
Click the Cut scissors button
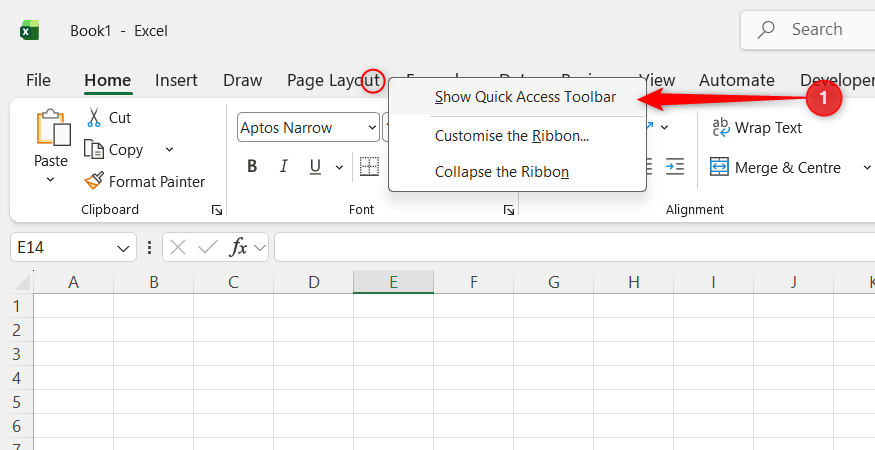(108, 118)
